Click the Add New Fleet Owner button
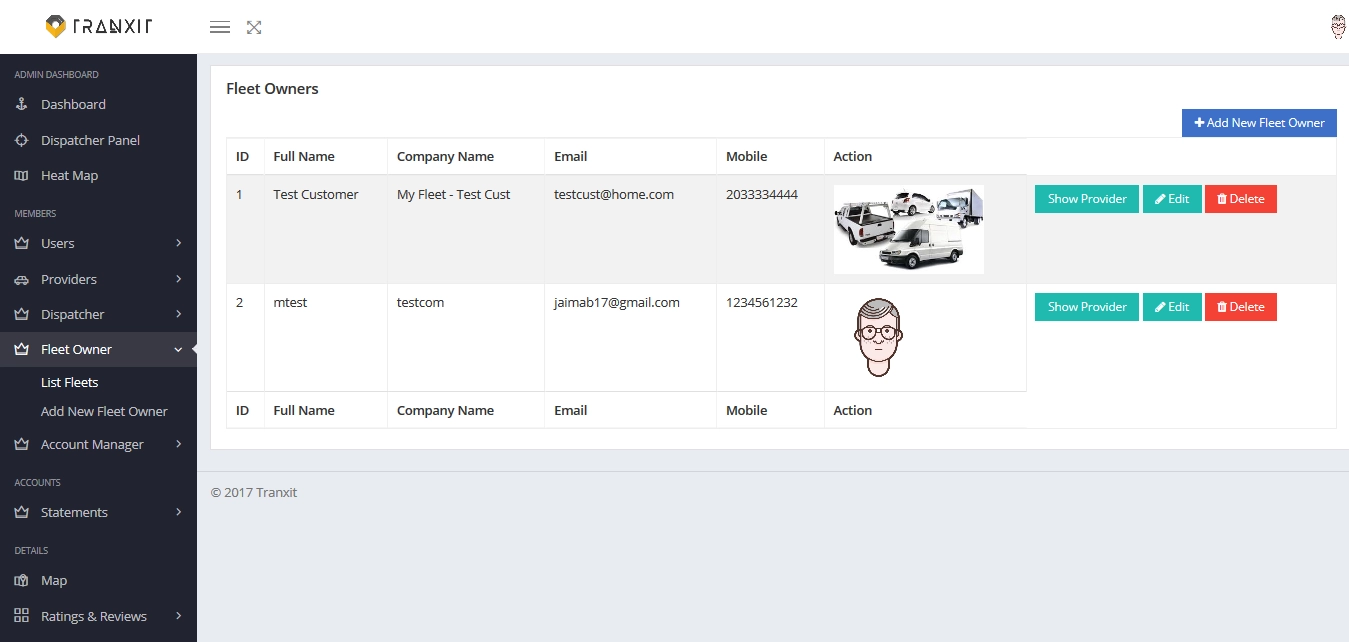 pos(1258,122)
